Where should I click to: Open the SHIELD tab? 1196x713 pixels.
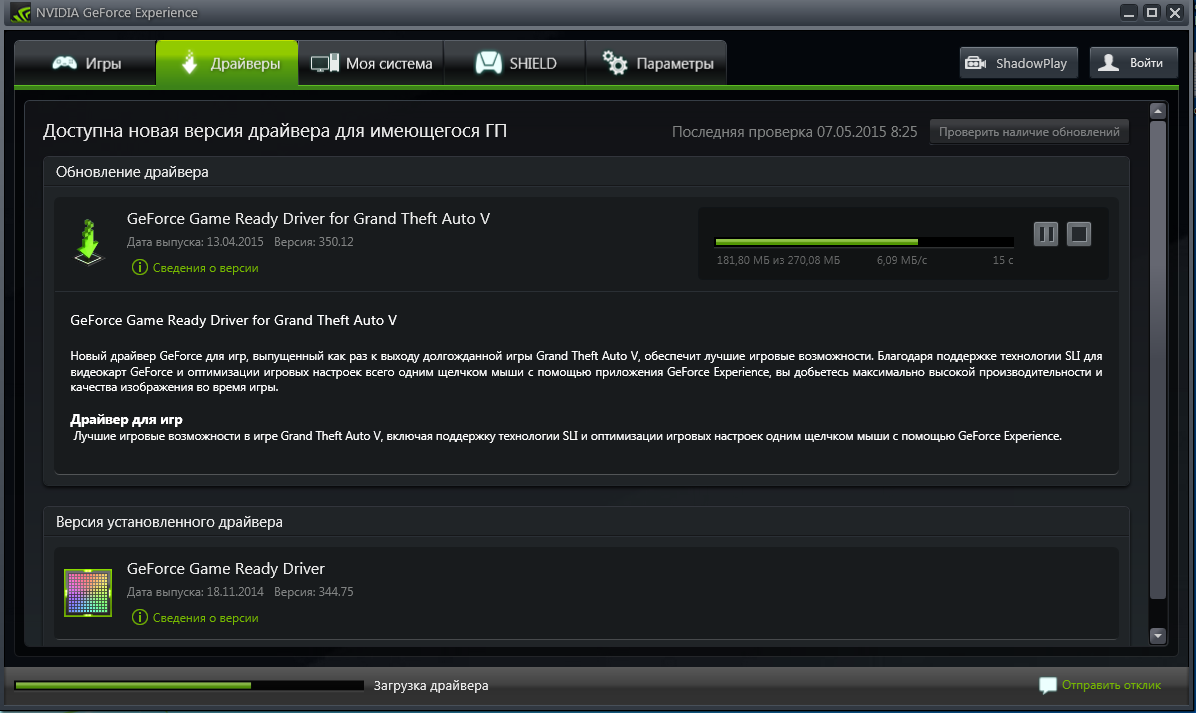pyautogui.click(x=514, y=63)
